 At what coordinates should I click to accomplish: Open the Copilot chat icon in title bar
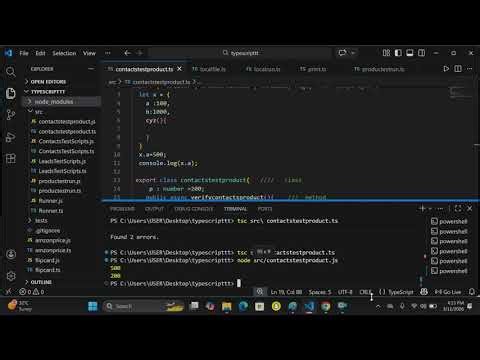click(x=342, y=53)
